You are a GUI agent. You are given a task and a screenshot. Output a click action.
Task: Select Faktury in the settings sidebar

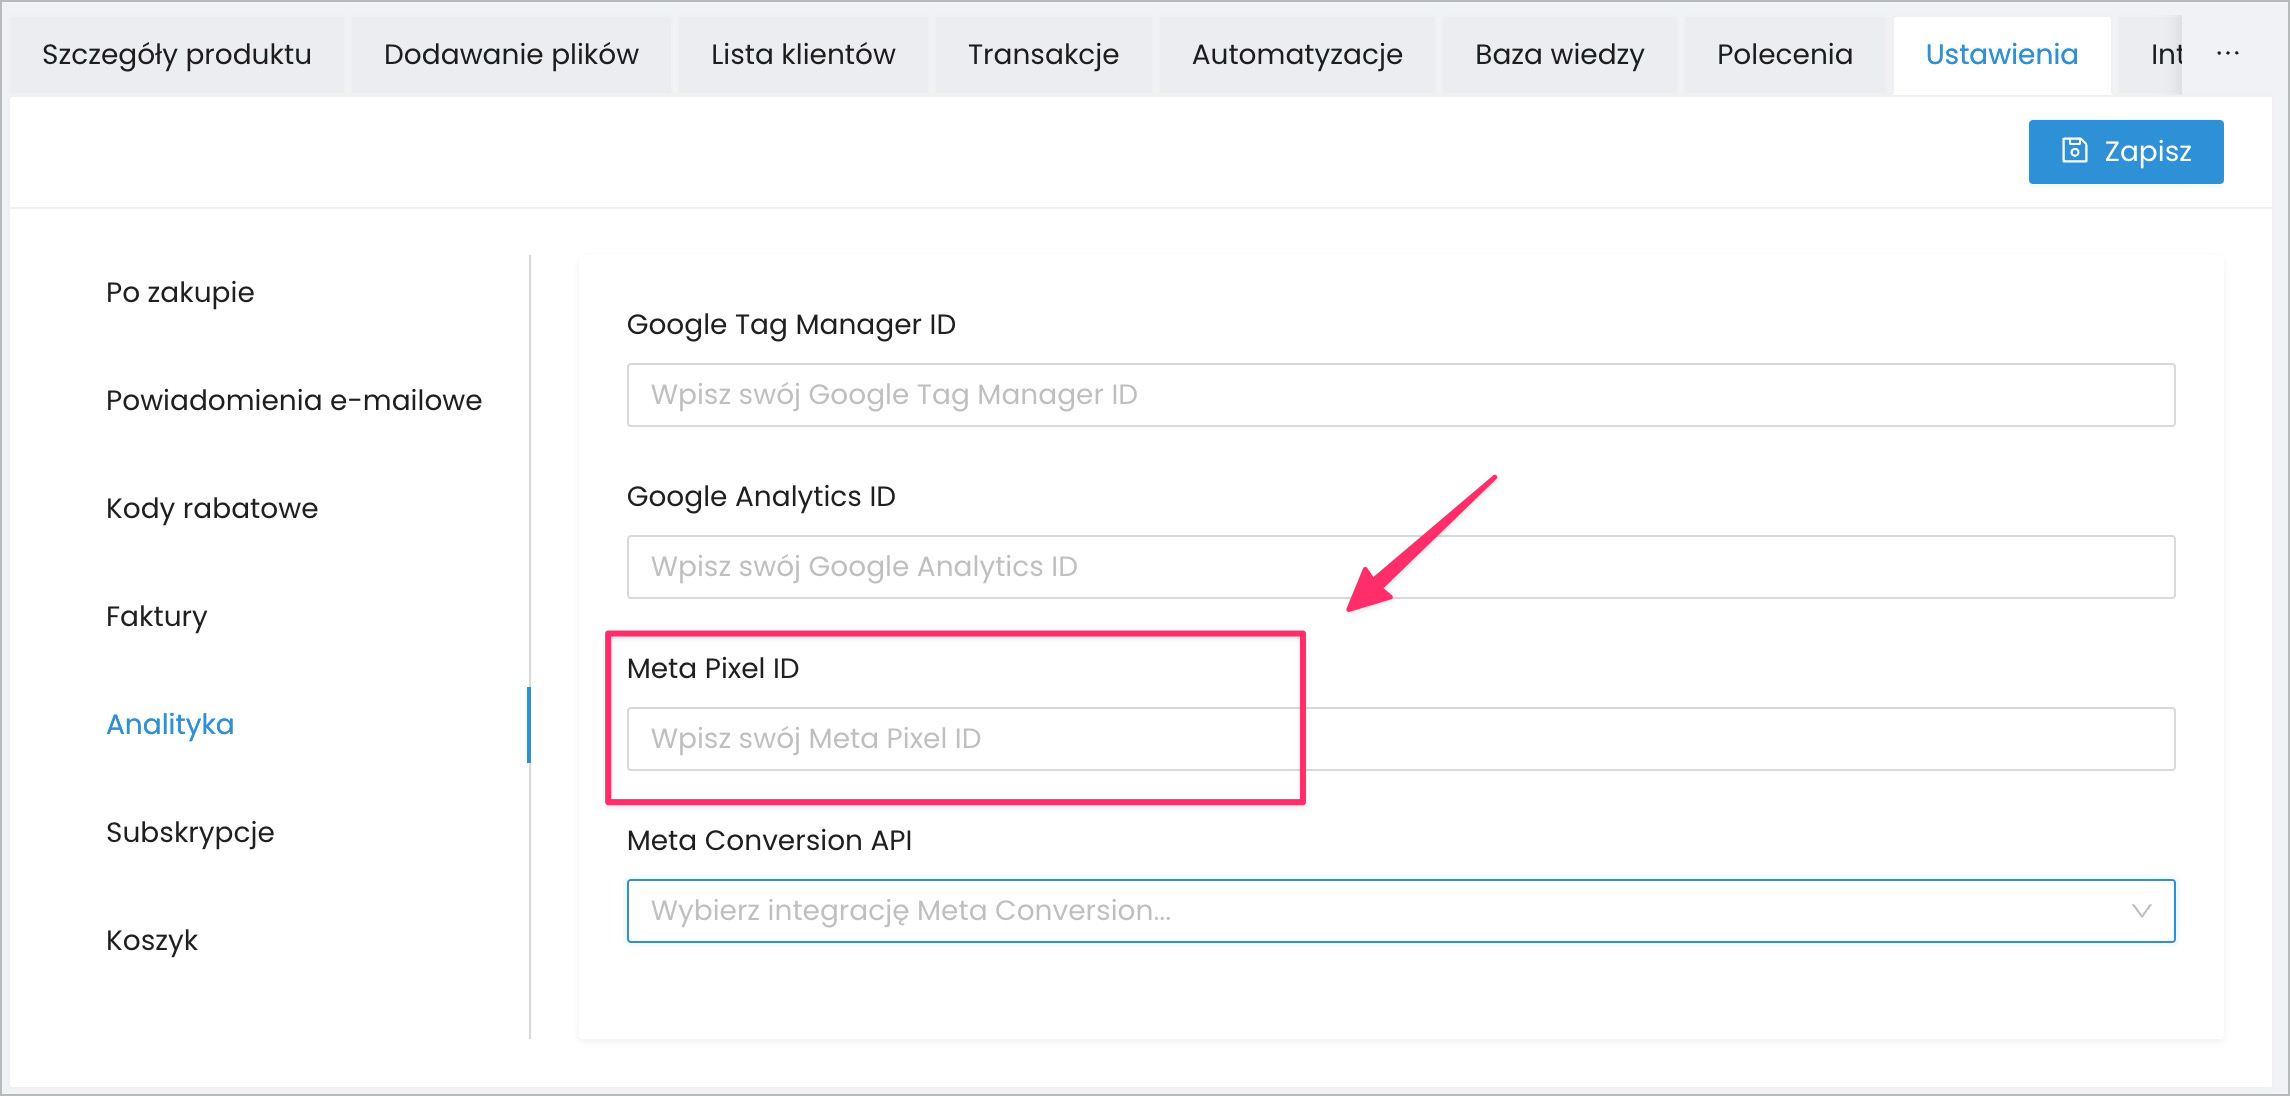157,616
